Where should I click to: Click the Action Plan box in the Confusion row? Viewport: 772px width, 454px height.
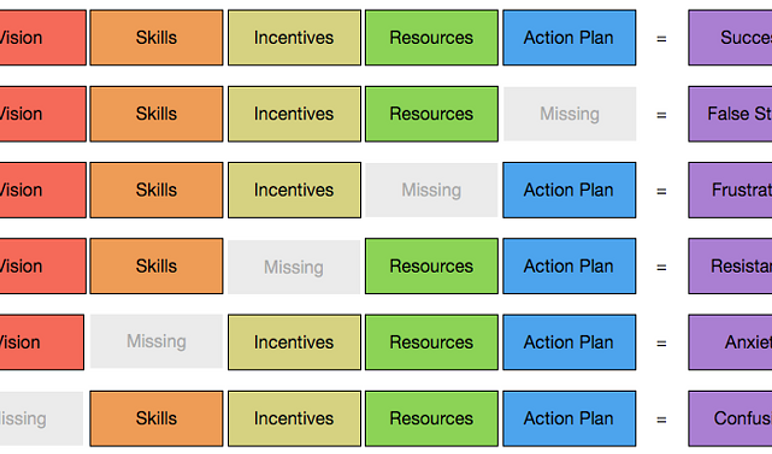click(x=569, y=419)
